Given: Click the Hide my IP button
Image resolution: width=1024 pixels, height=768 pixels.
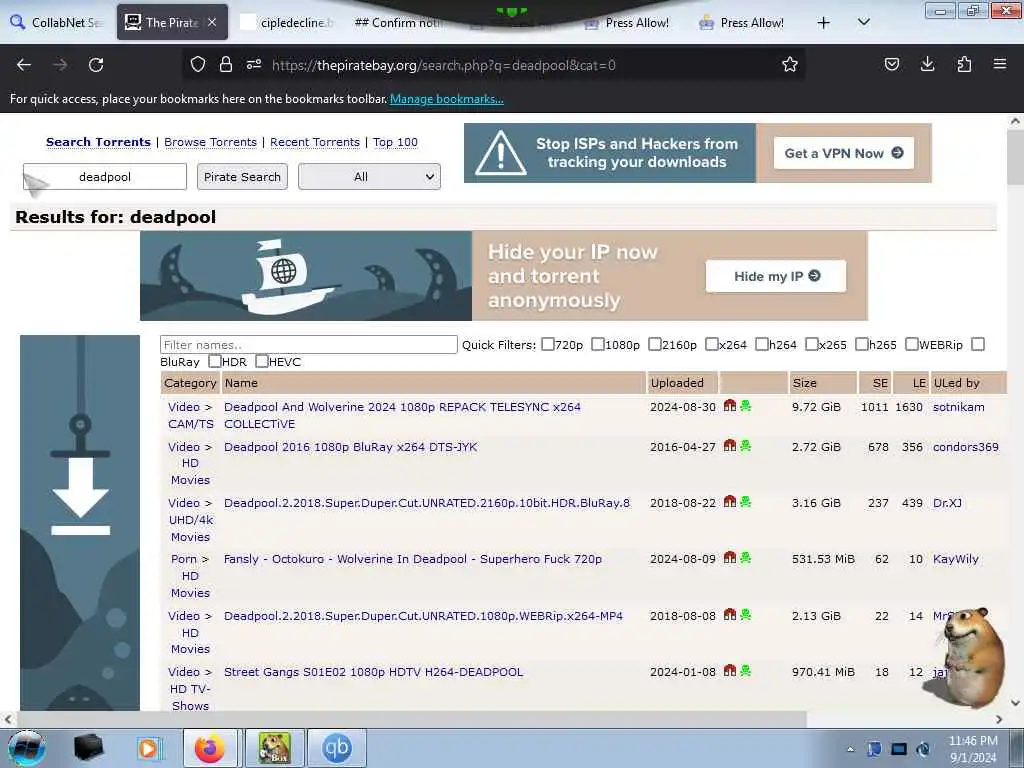Looking at the screenshot, I should click(776, 276).
